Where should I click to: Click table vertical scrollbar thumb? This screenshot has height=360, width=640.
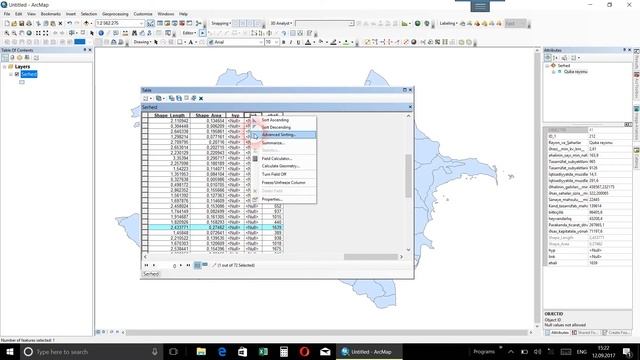tap(408, 176)
